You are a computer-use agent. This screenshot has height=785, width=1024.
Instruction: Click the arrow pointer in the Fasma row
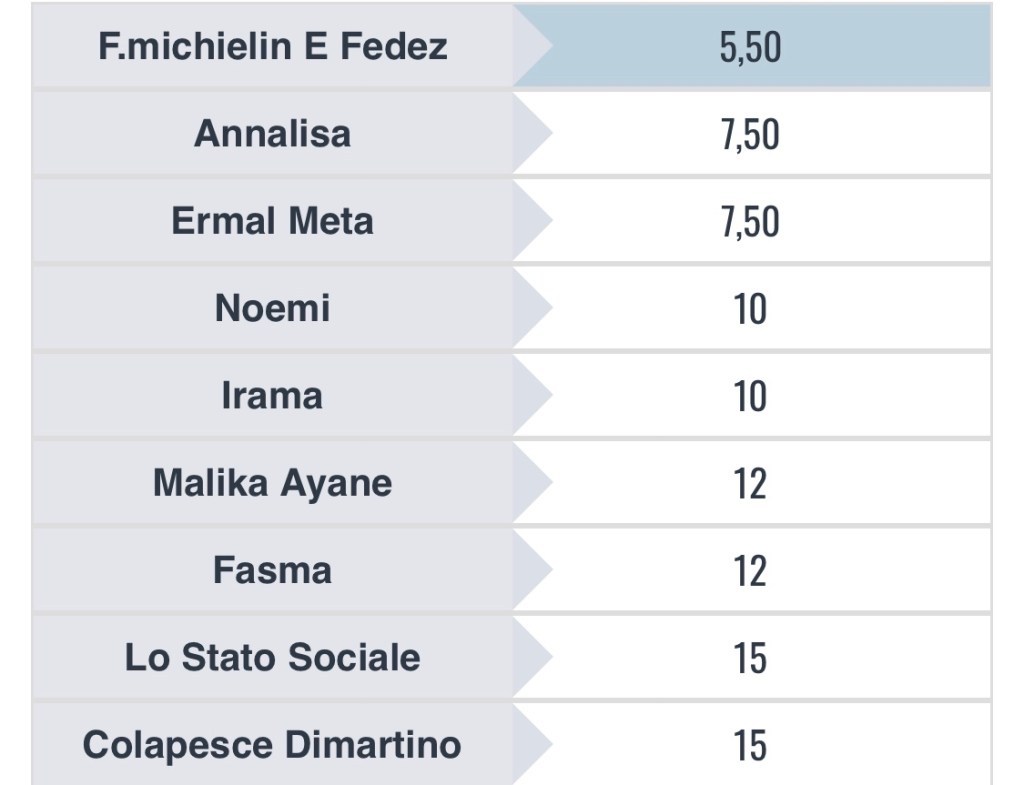click(533, 570)
